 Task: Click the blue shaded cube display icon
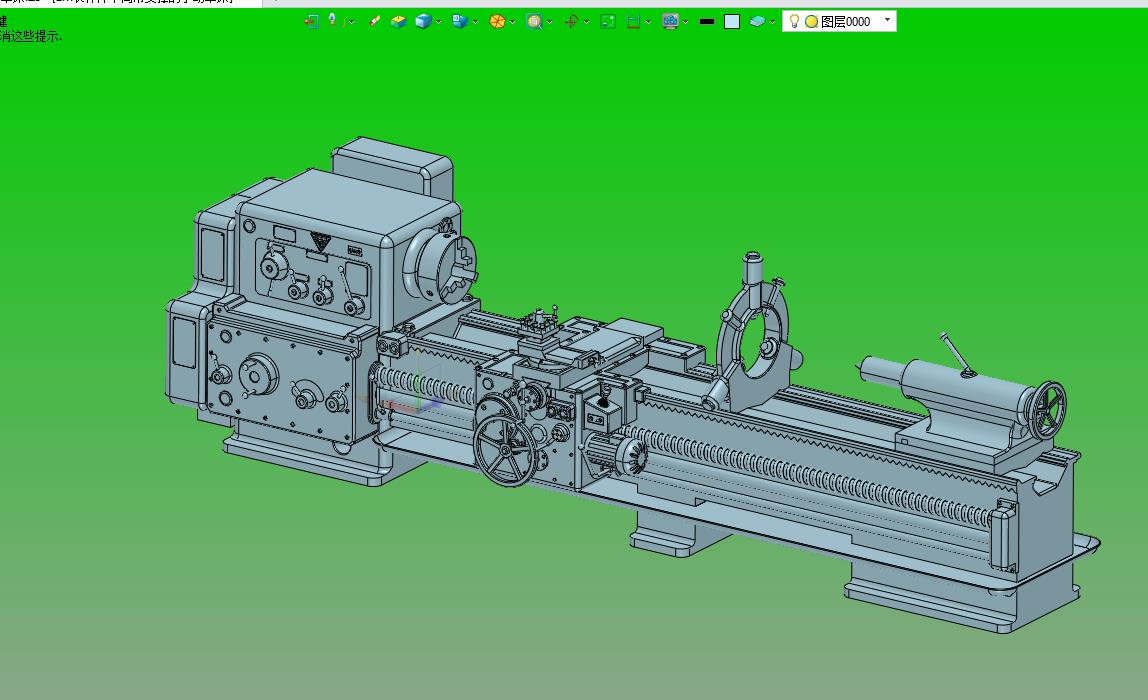pos(423,21)
